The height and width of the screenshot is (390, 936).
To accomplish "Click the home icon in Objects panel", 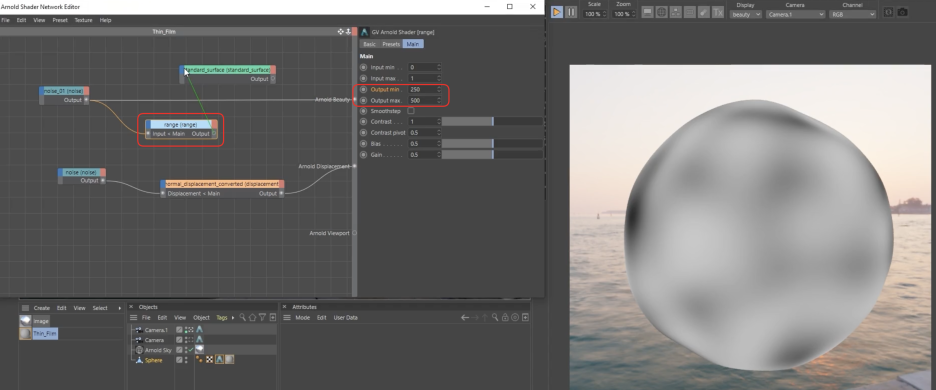I will click(253, 318).
